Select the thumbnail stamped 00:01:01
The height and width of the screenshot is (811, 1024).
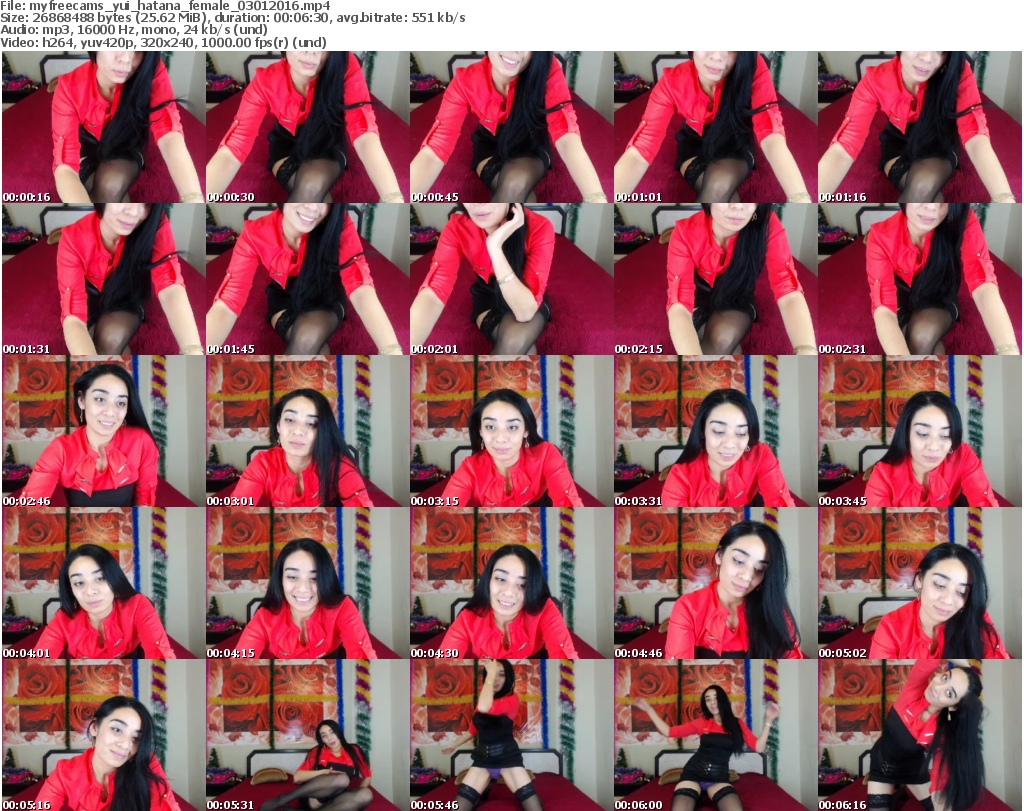coord(715,127)
